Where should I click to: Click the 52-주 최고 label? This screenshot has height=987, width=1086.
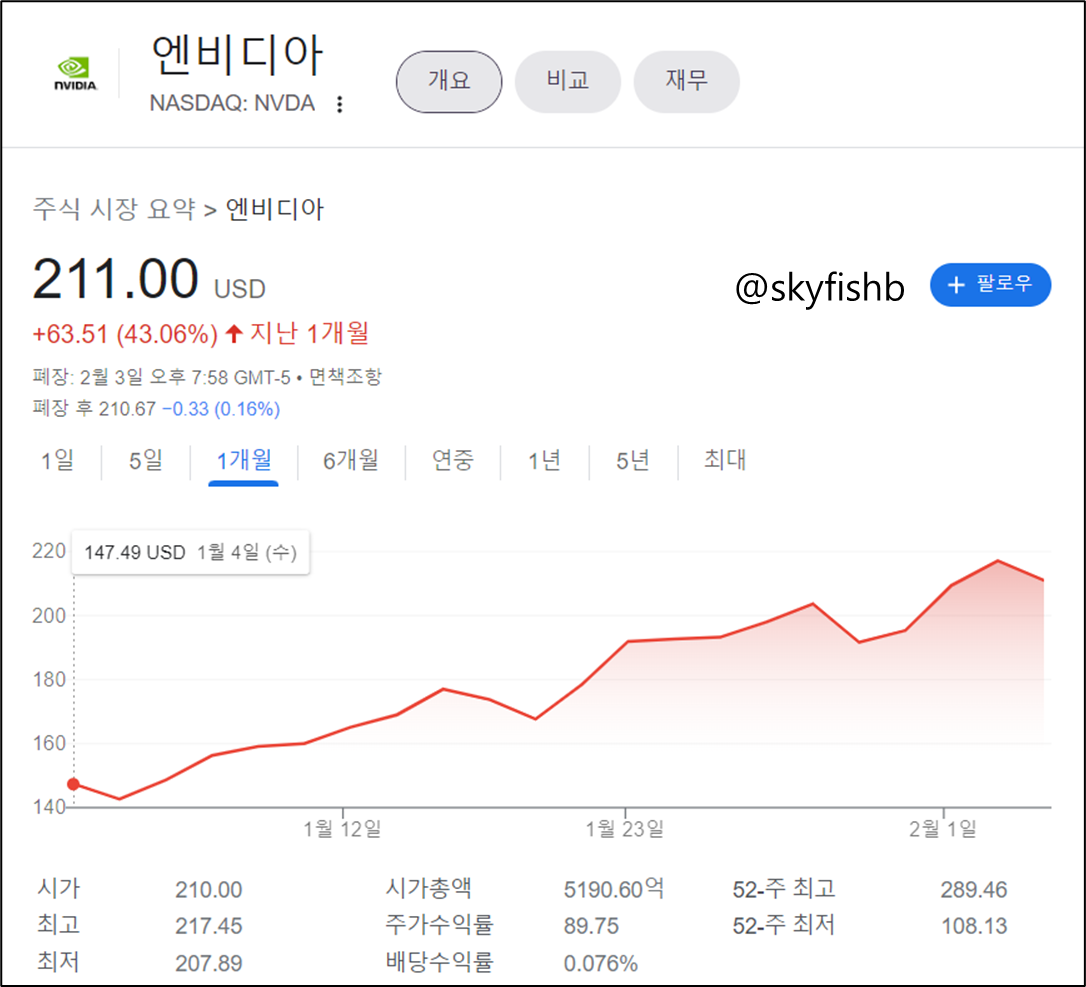(x=784, y=889)
